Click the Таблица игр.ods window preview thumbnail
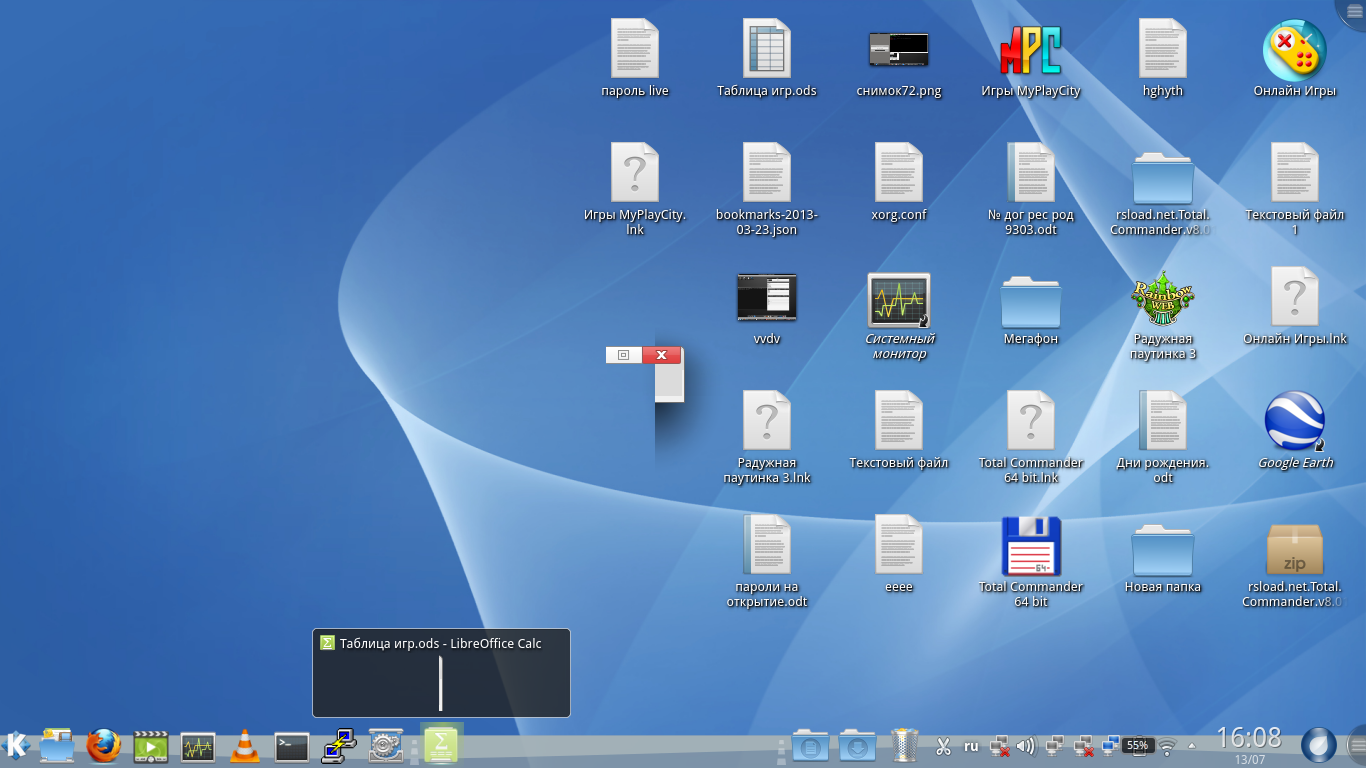 [x=441, y=682]
